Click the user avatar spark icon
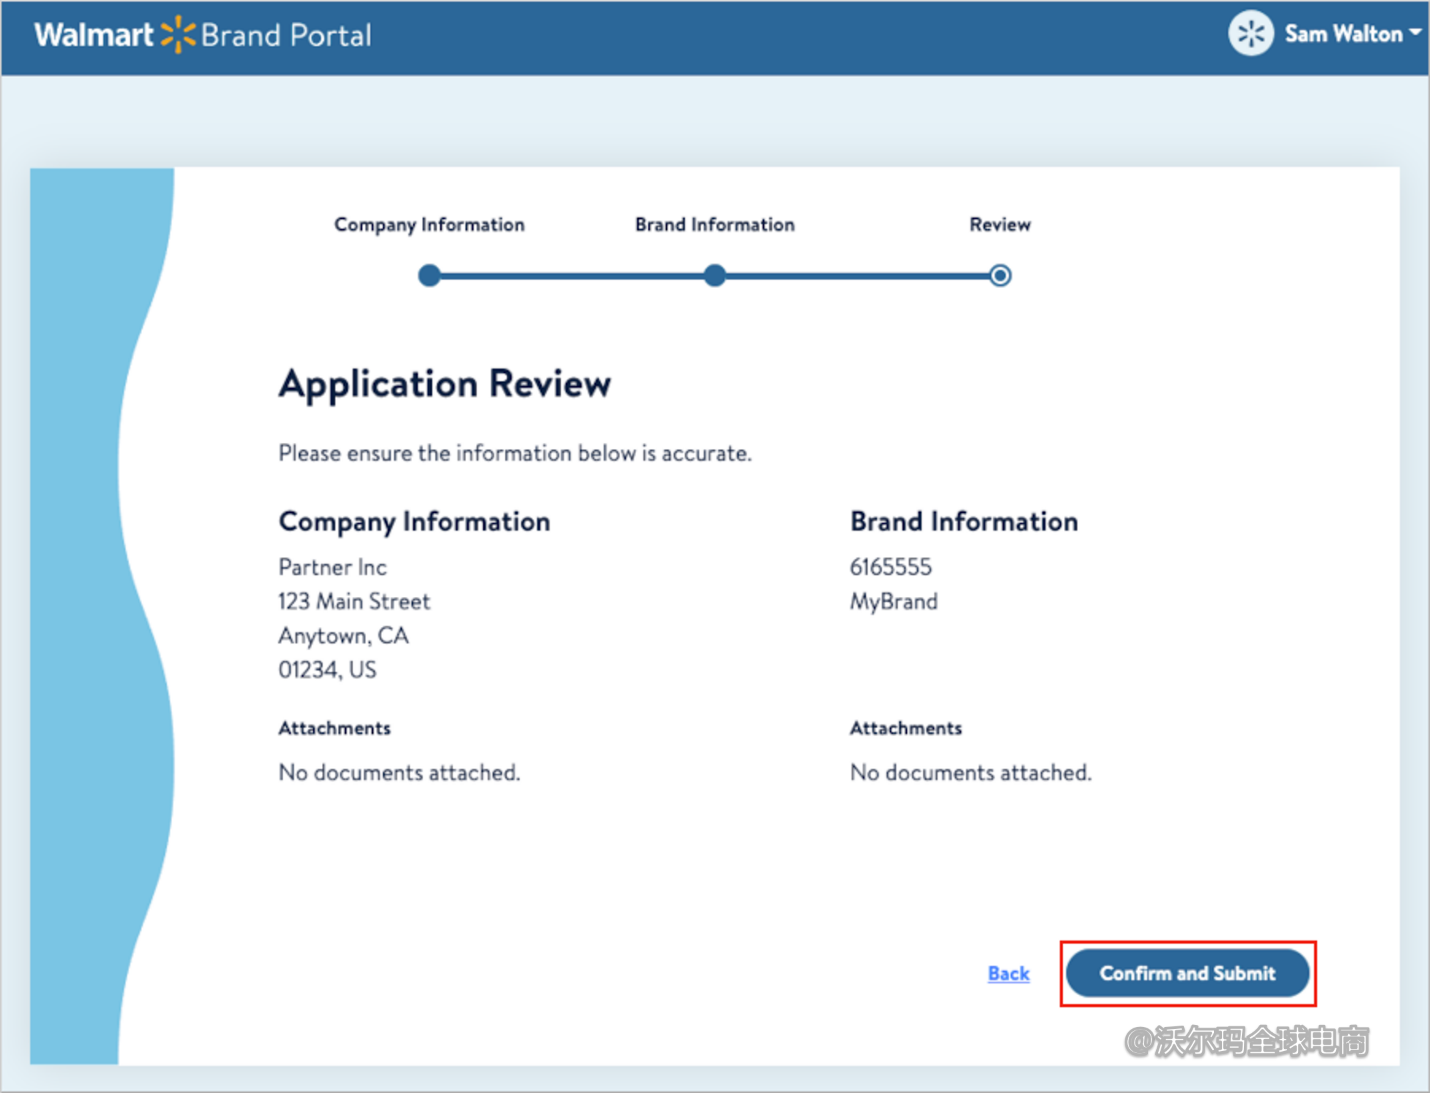Screen dimensions: 1430x1093 [1250, 34]
